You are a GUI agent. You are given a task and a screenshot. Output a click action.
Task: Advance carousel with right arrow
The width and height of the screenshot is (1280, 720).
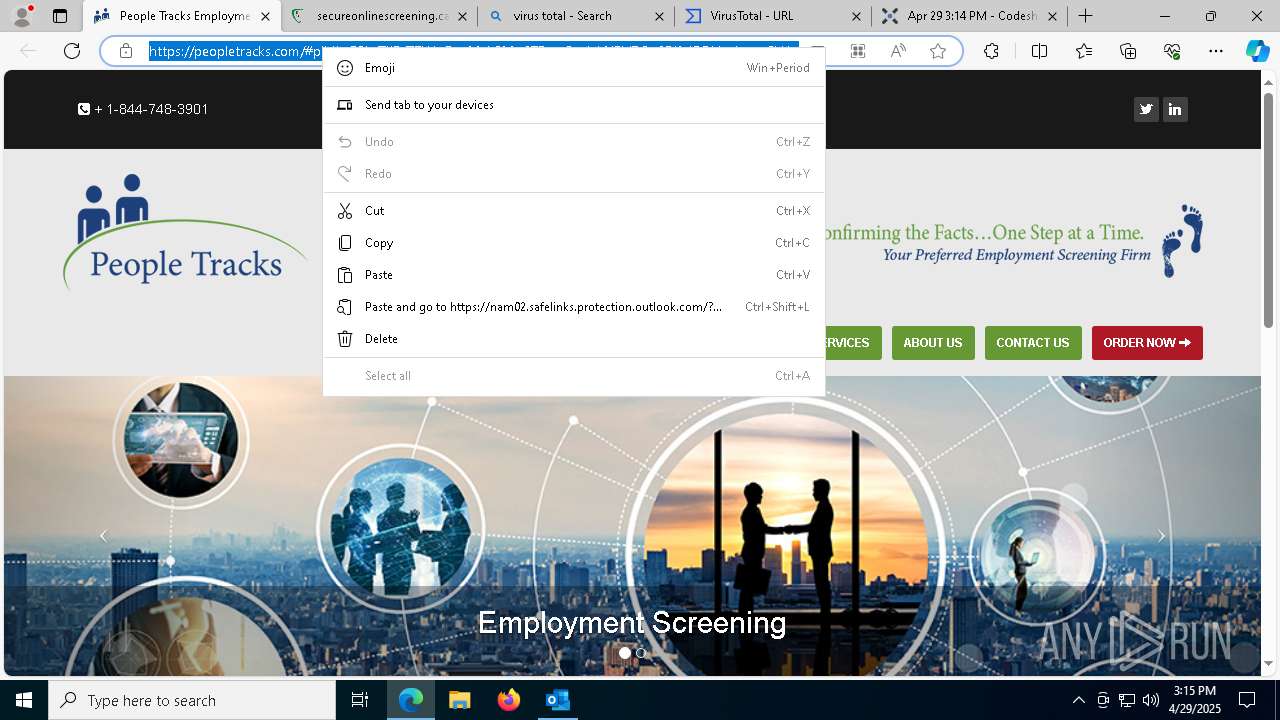1161,536
